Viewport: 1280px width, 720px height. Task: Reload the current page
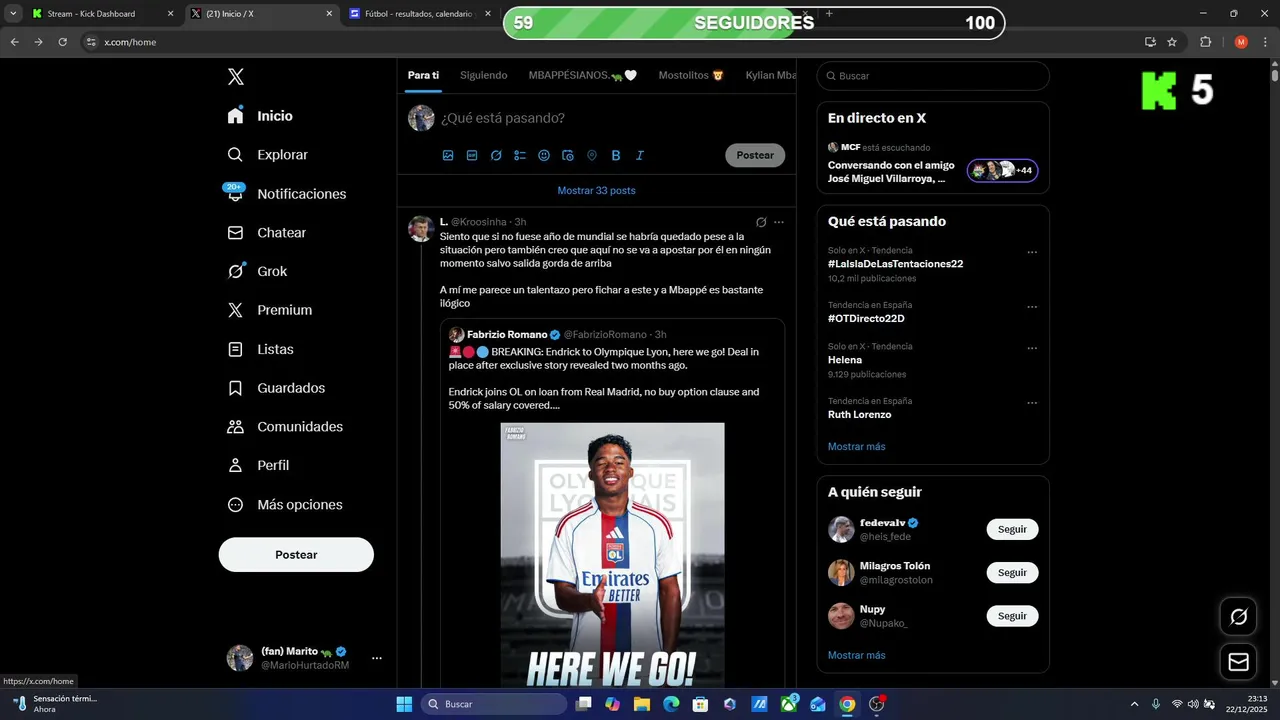(62, 42)
